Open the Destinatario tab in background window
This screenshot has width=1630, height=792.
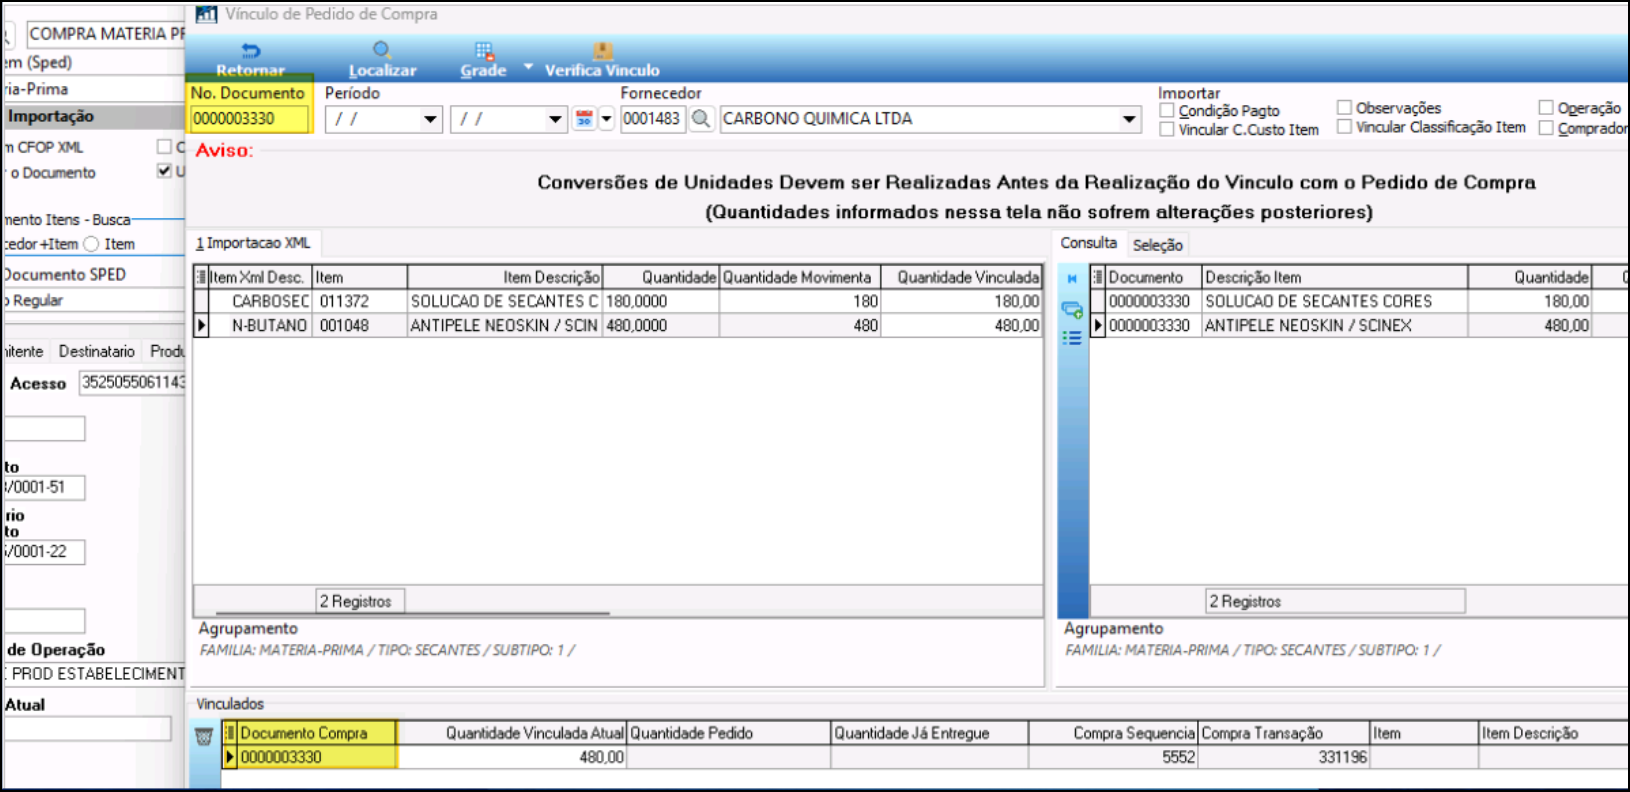[x=96, y=352]
